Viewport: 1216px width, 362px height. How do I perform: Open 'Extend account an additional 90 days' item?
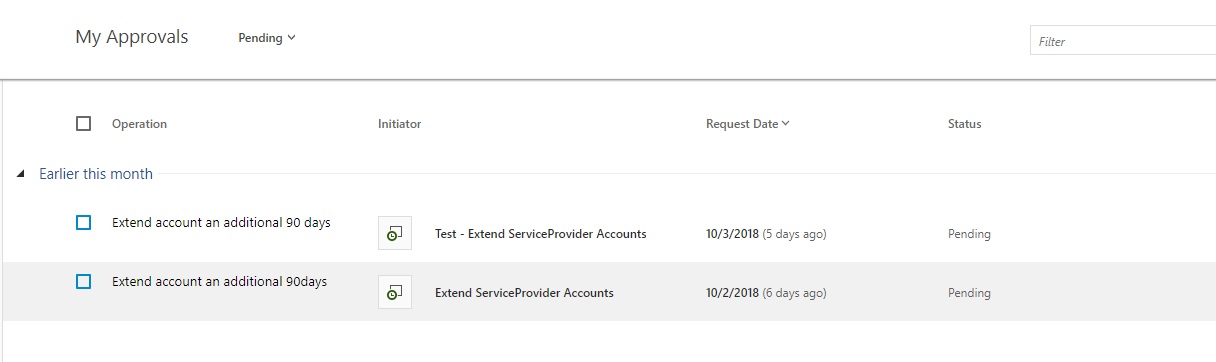tap(221, 222)
